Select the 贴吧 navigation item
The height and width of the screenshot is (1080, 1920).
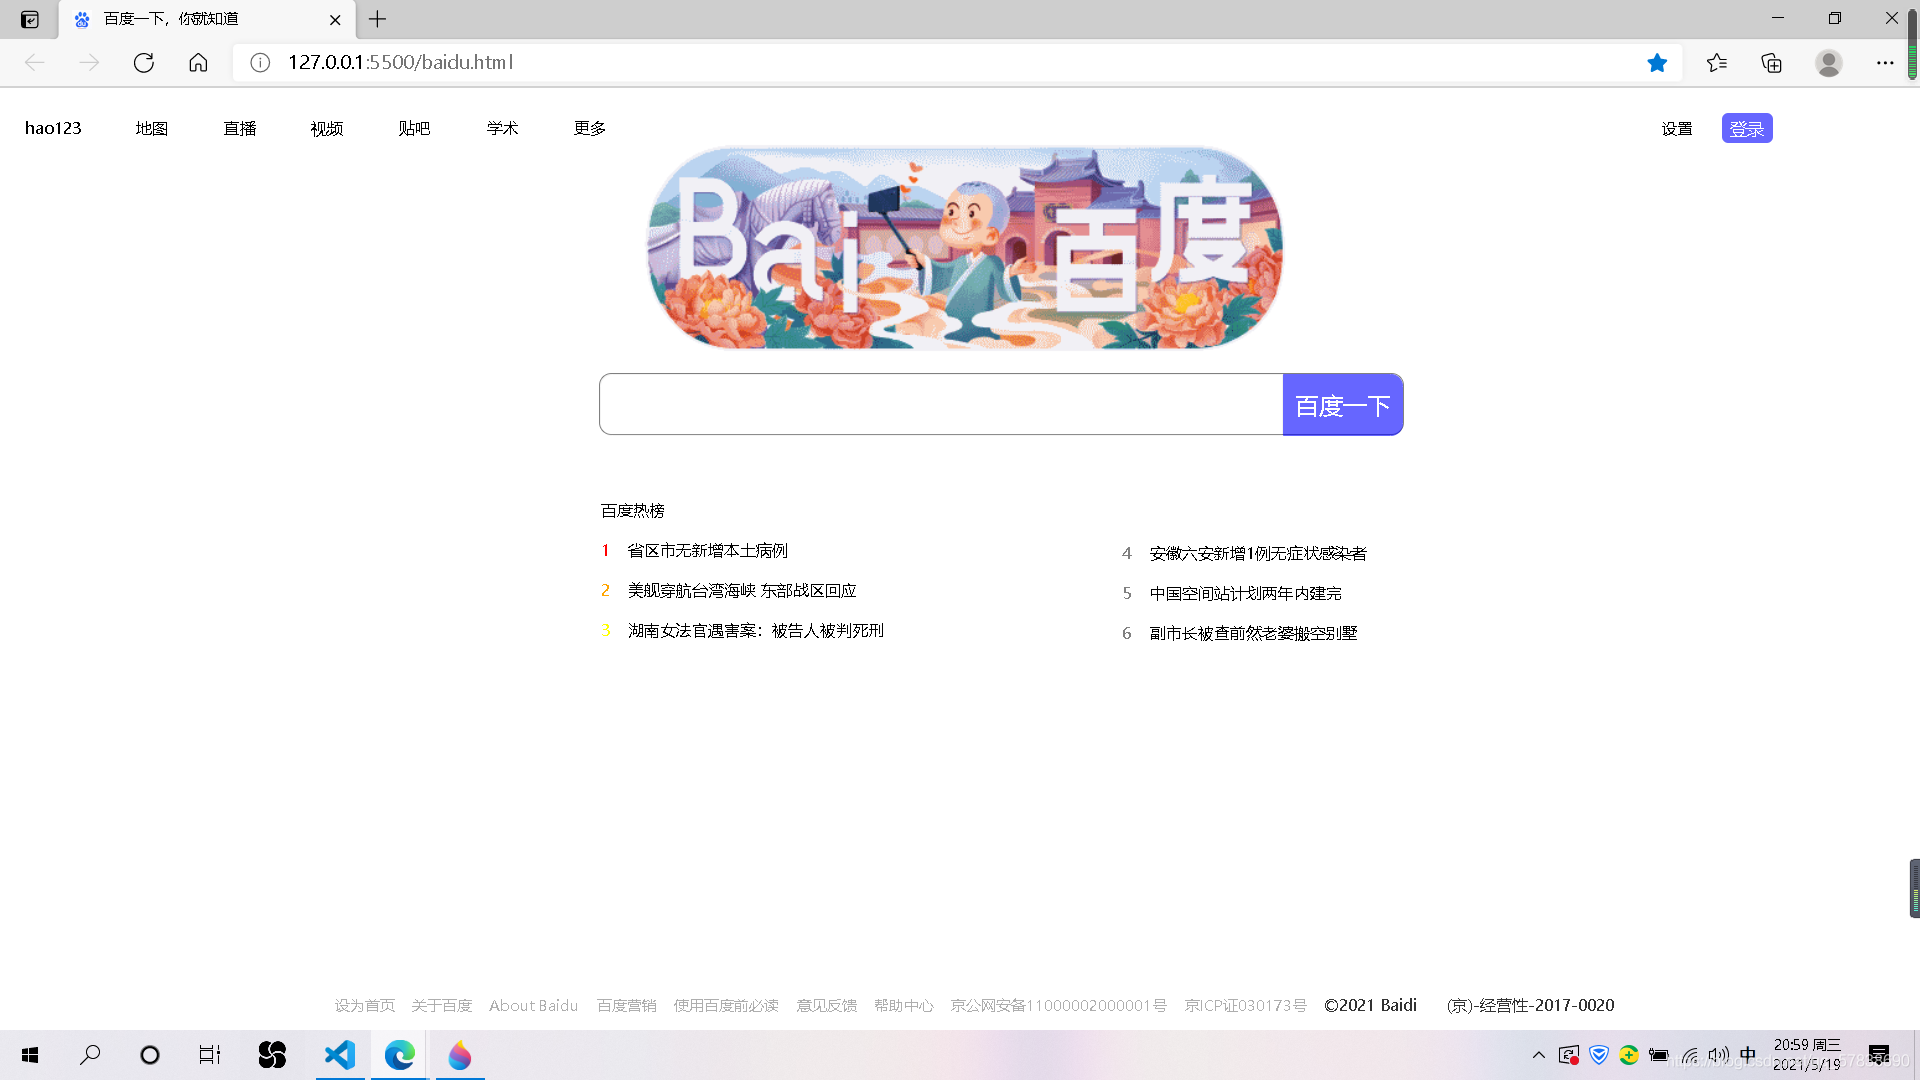click(x=414, y=128)
